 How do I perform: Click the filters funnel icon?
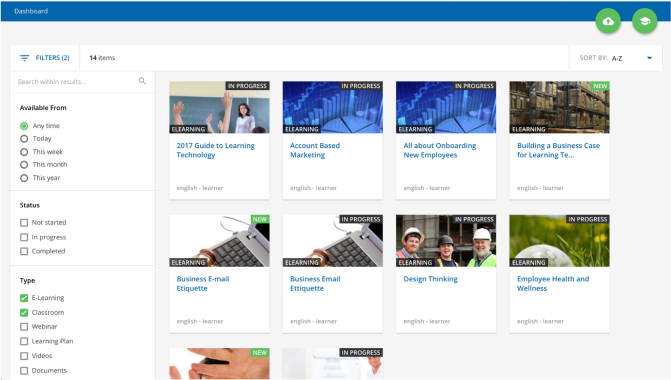[25, 58]
